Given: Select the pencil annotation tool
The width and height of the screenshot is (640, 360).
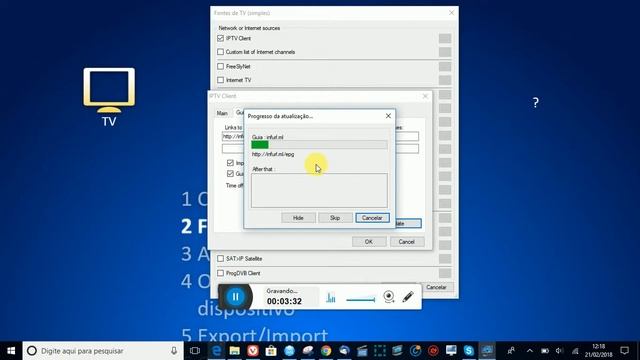Looking at the screenshot, I should [408, 297].
